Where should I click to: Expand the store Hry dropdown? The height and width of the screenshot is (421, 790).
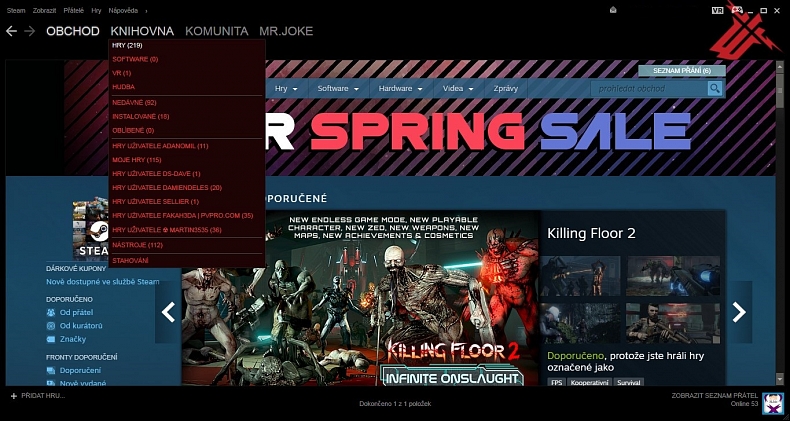tap(286, 89)
